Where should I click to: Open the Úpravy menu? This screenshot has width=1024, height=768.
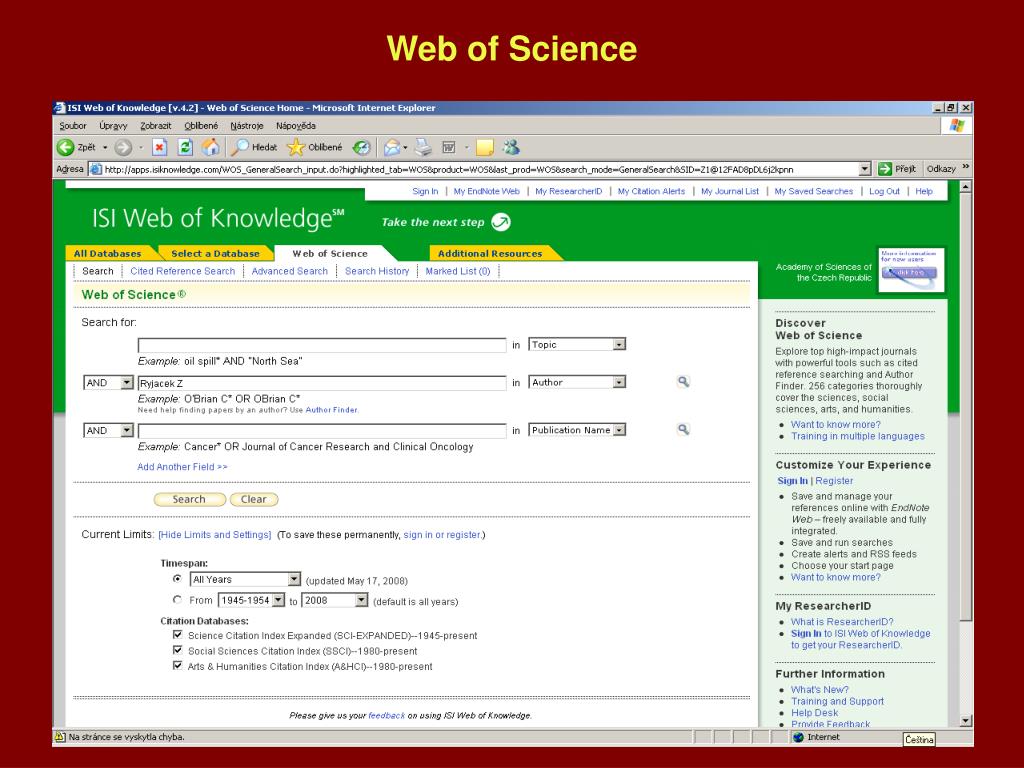(x=113, y=125)
